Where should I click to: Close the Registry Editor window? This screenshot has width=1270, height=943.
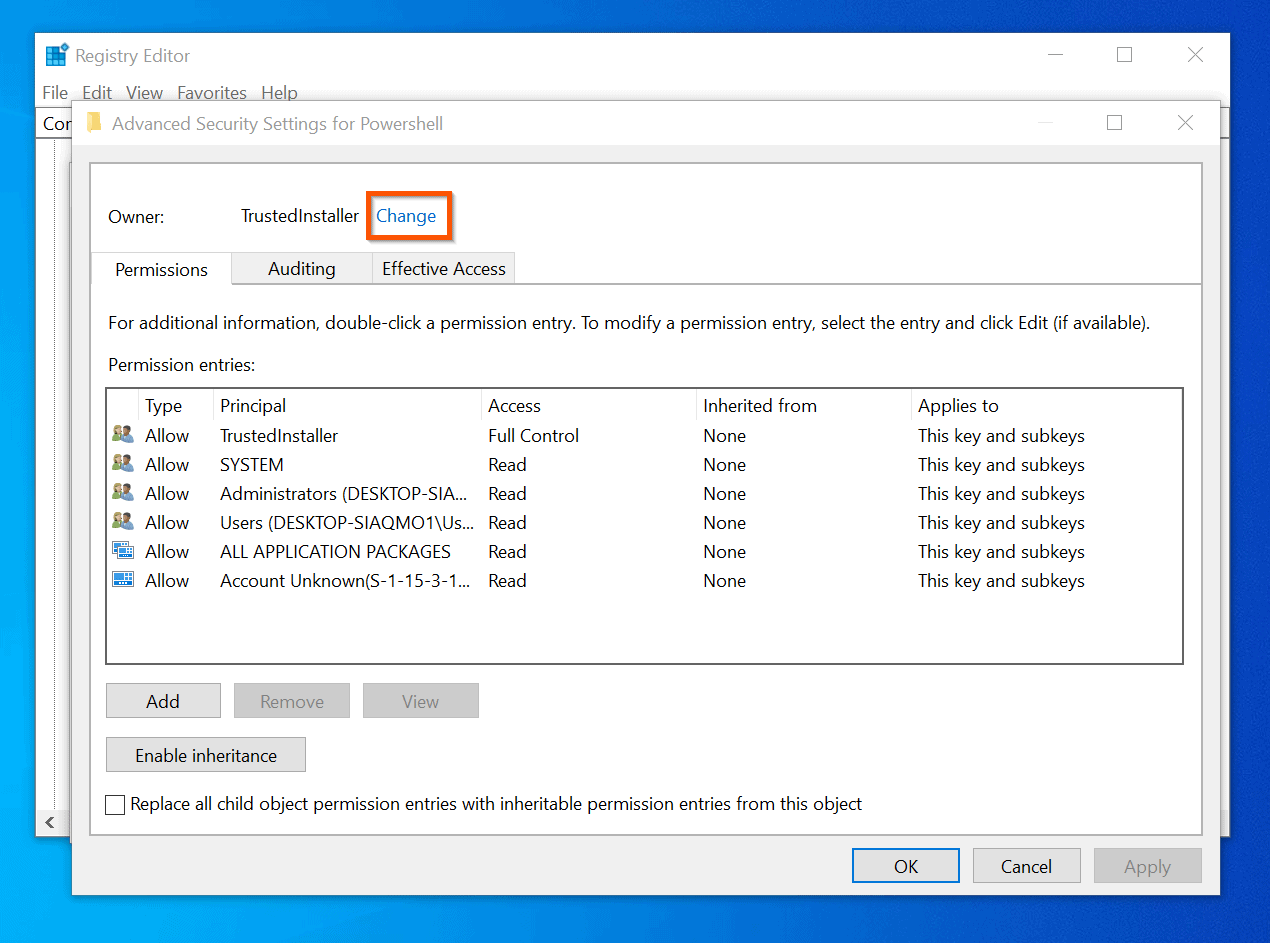pos(1195,55)
